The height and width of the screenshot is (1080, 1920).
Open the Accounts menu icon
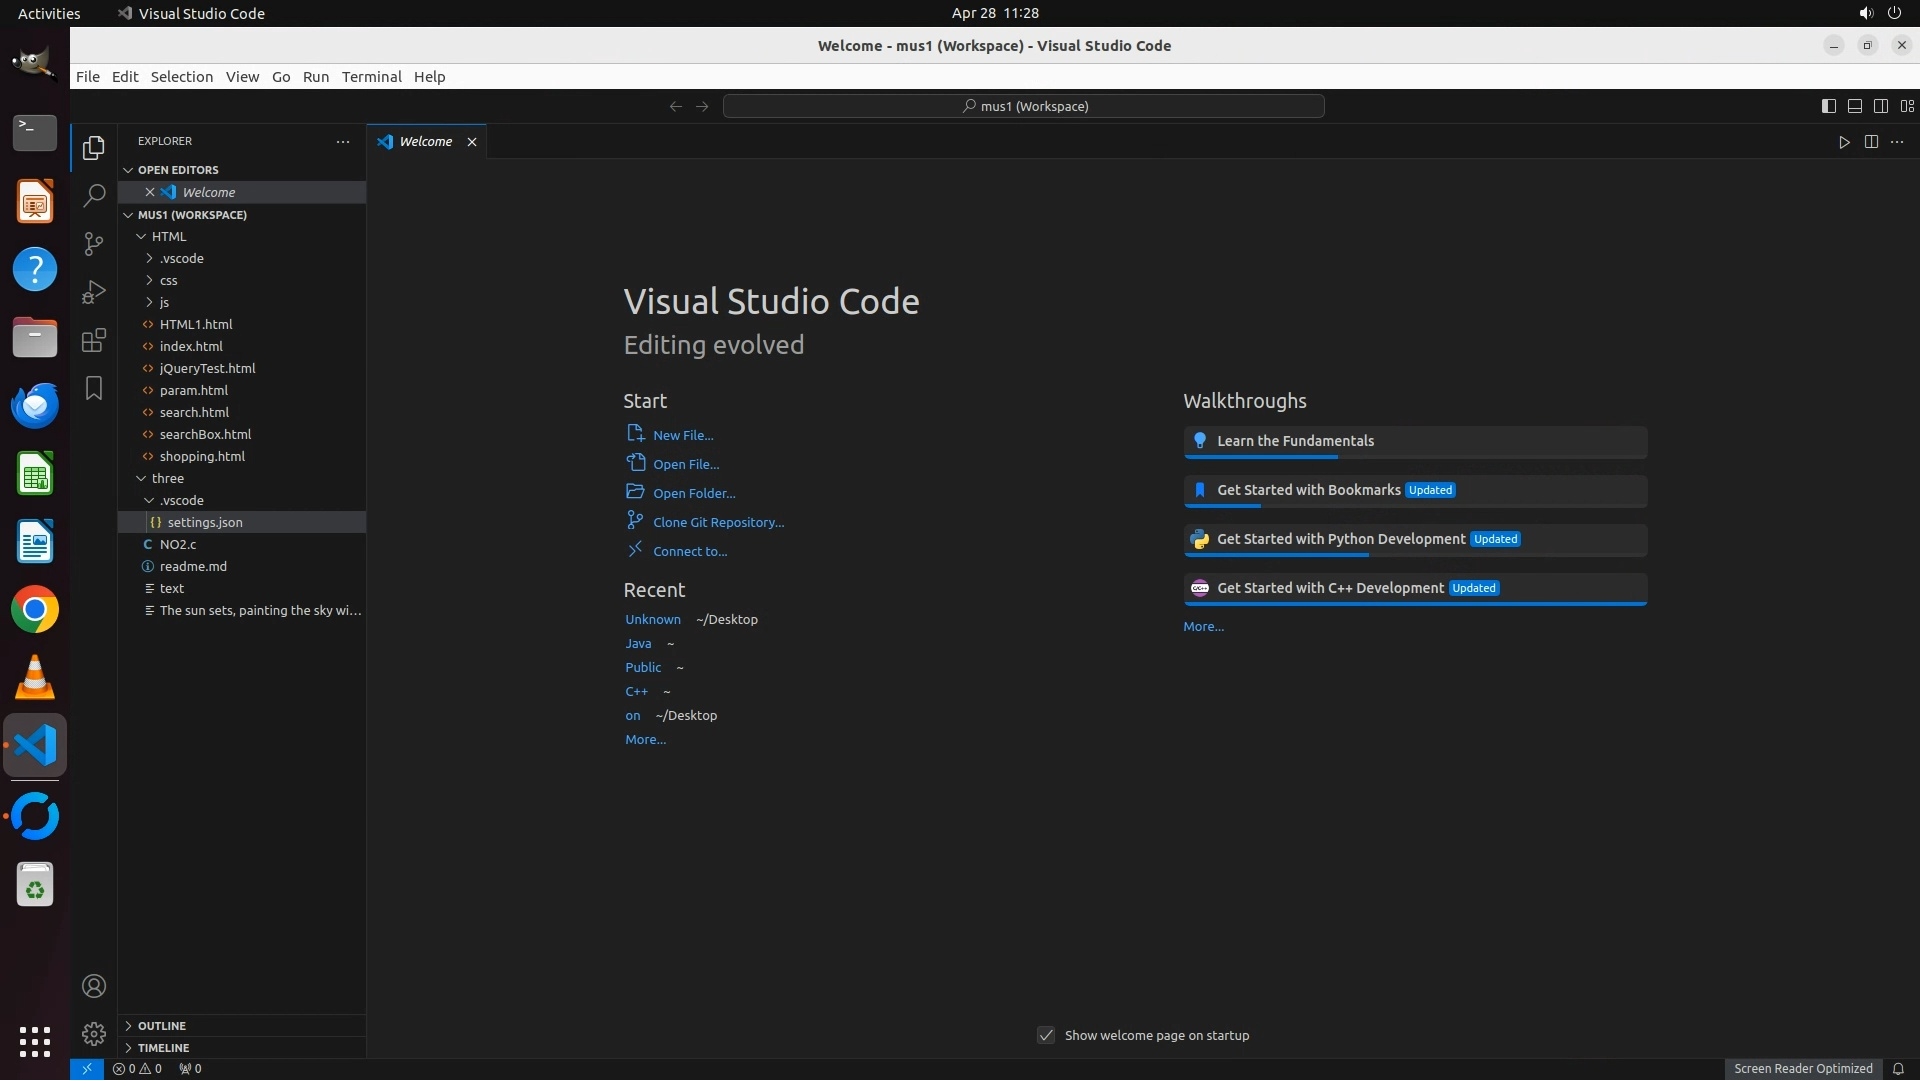coord(94,986)
